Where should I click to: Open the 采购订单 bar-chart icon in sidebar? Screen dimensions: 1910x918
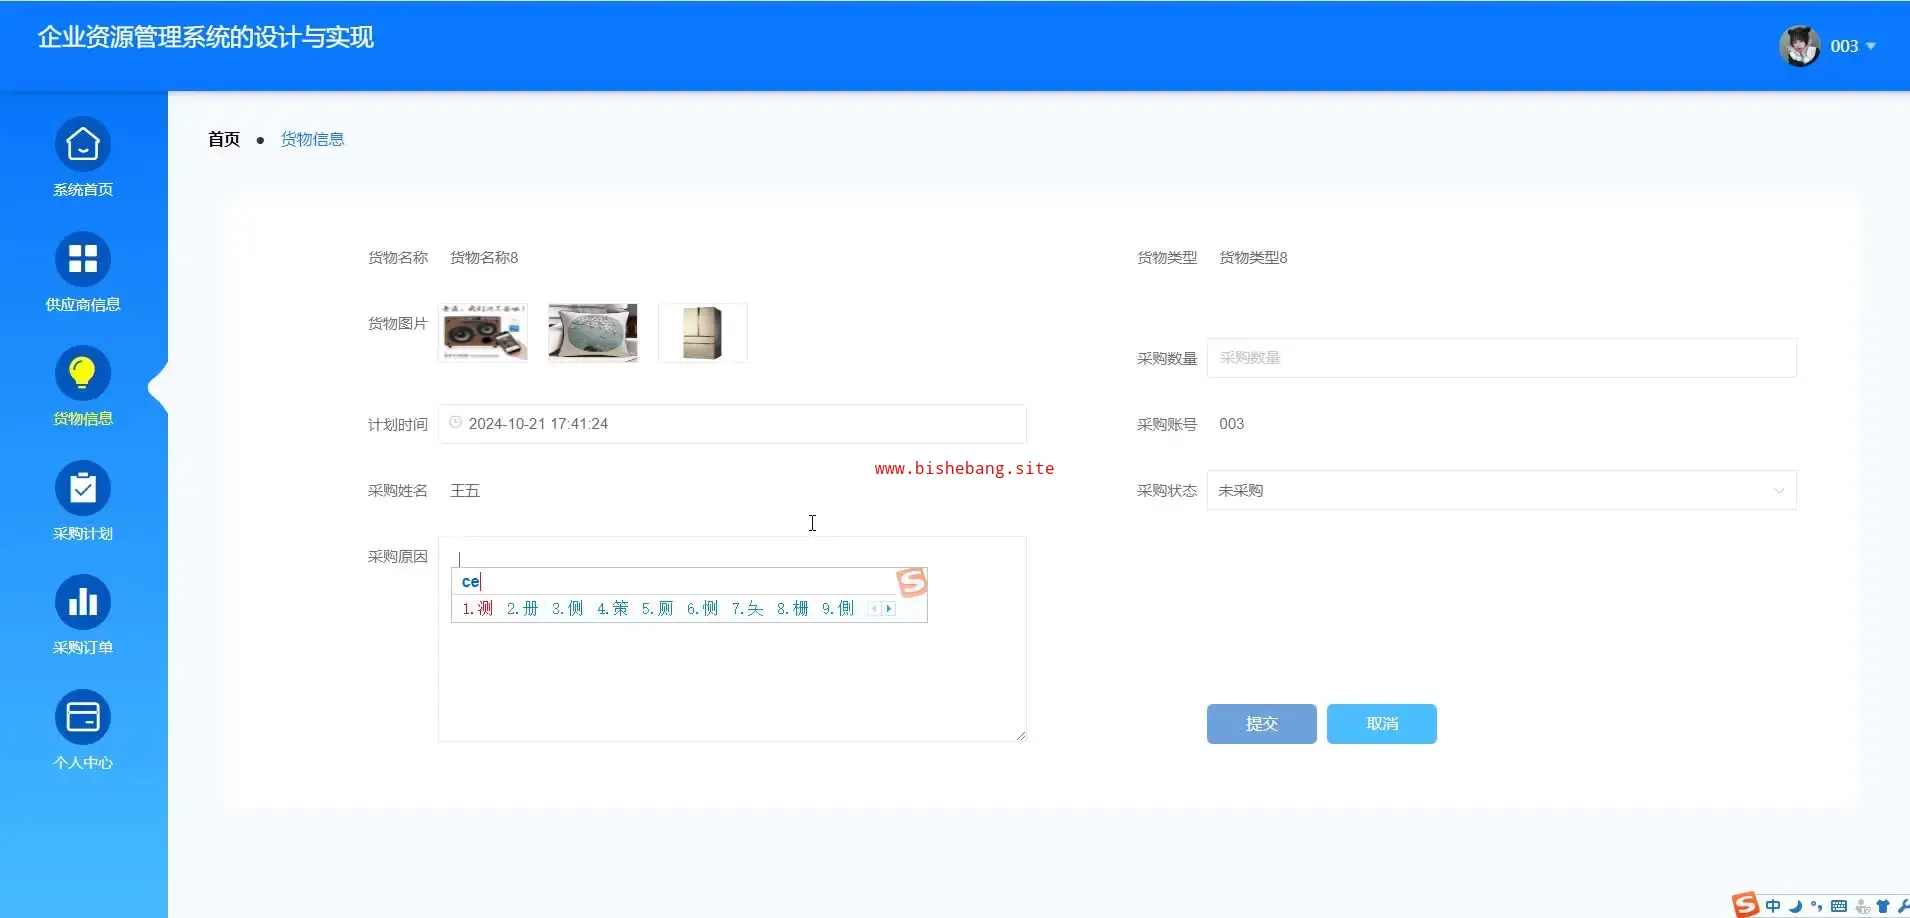point(83,602)
